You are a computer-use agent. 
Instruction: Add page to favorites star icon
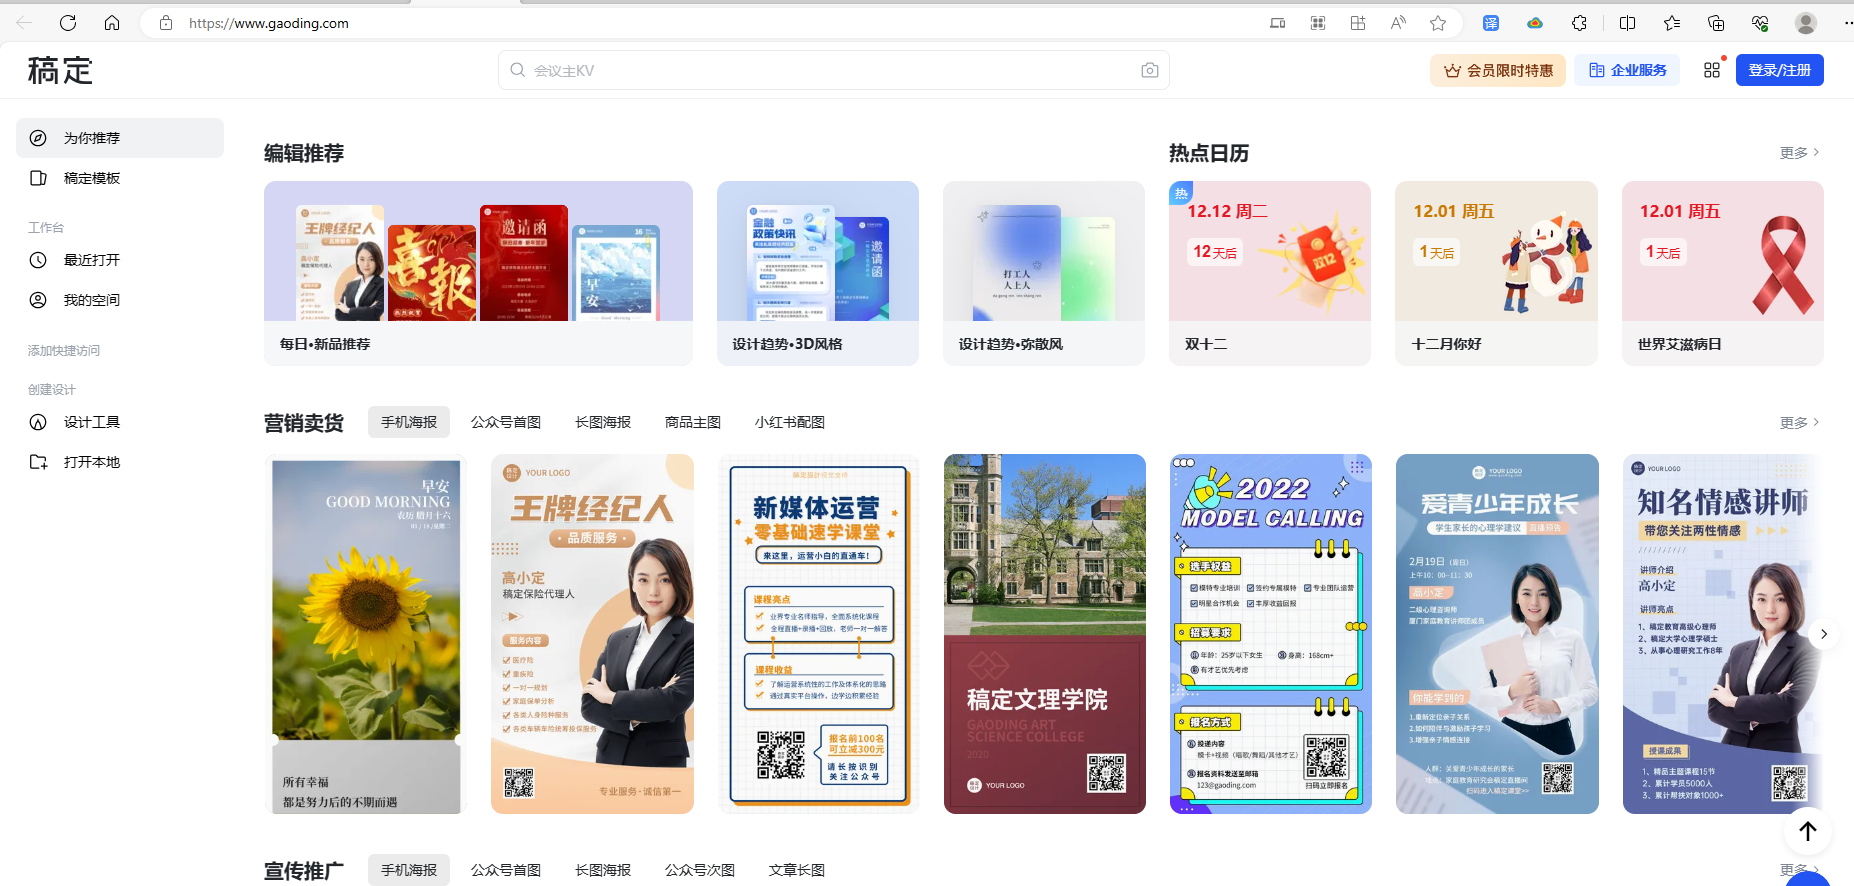[x=1438, y=23]
